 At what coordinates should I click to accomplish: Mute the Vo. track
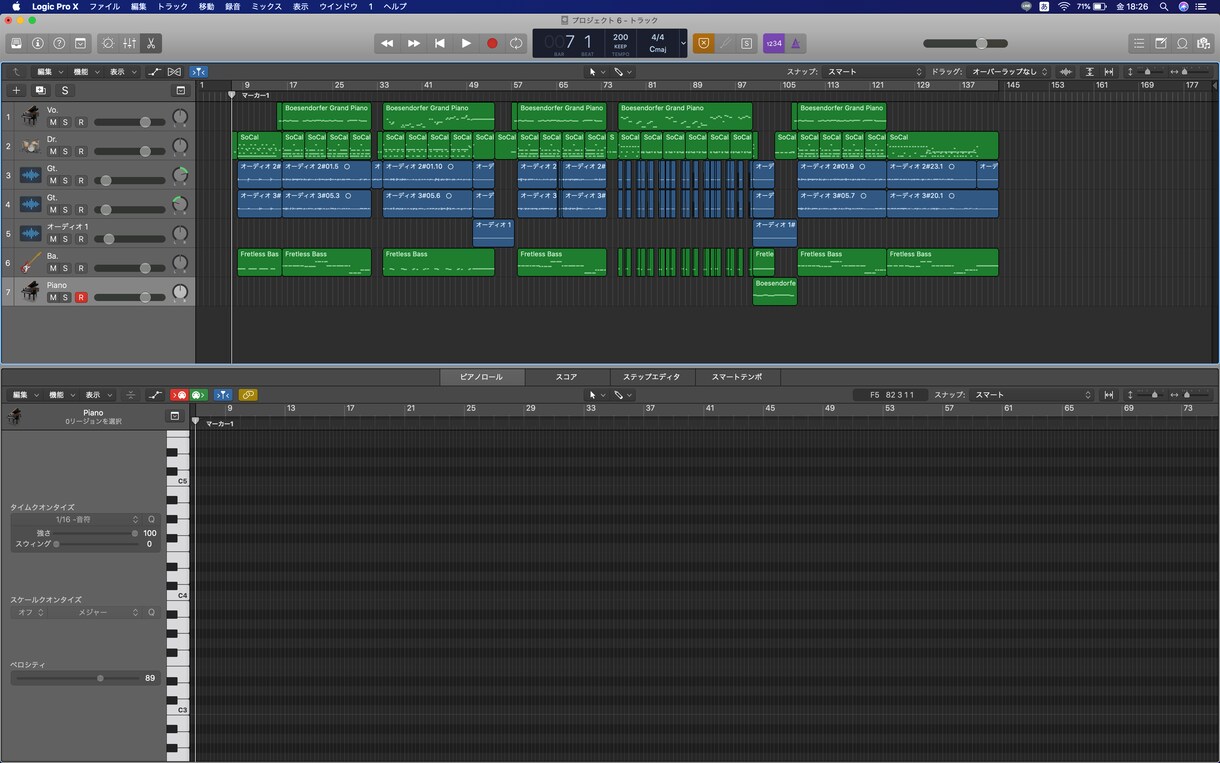pos(53,122)
